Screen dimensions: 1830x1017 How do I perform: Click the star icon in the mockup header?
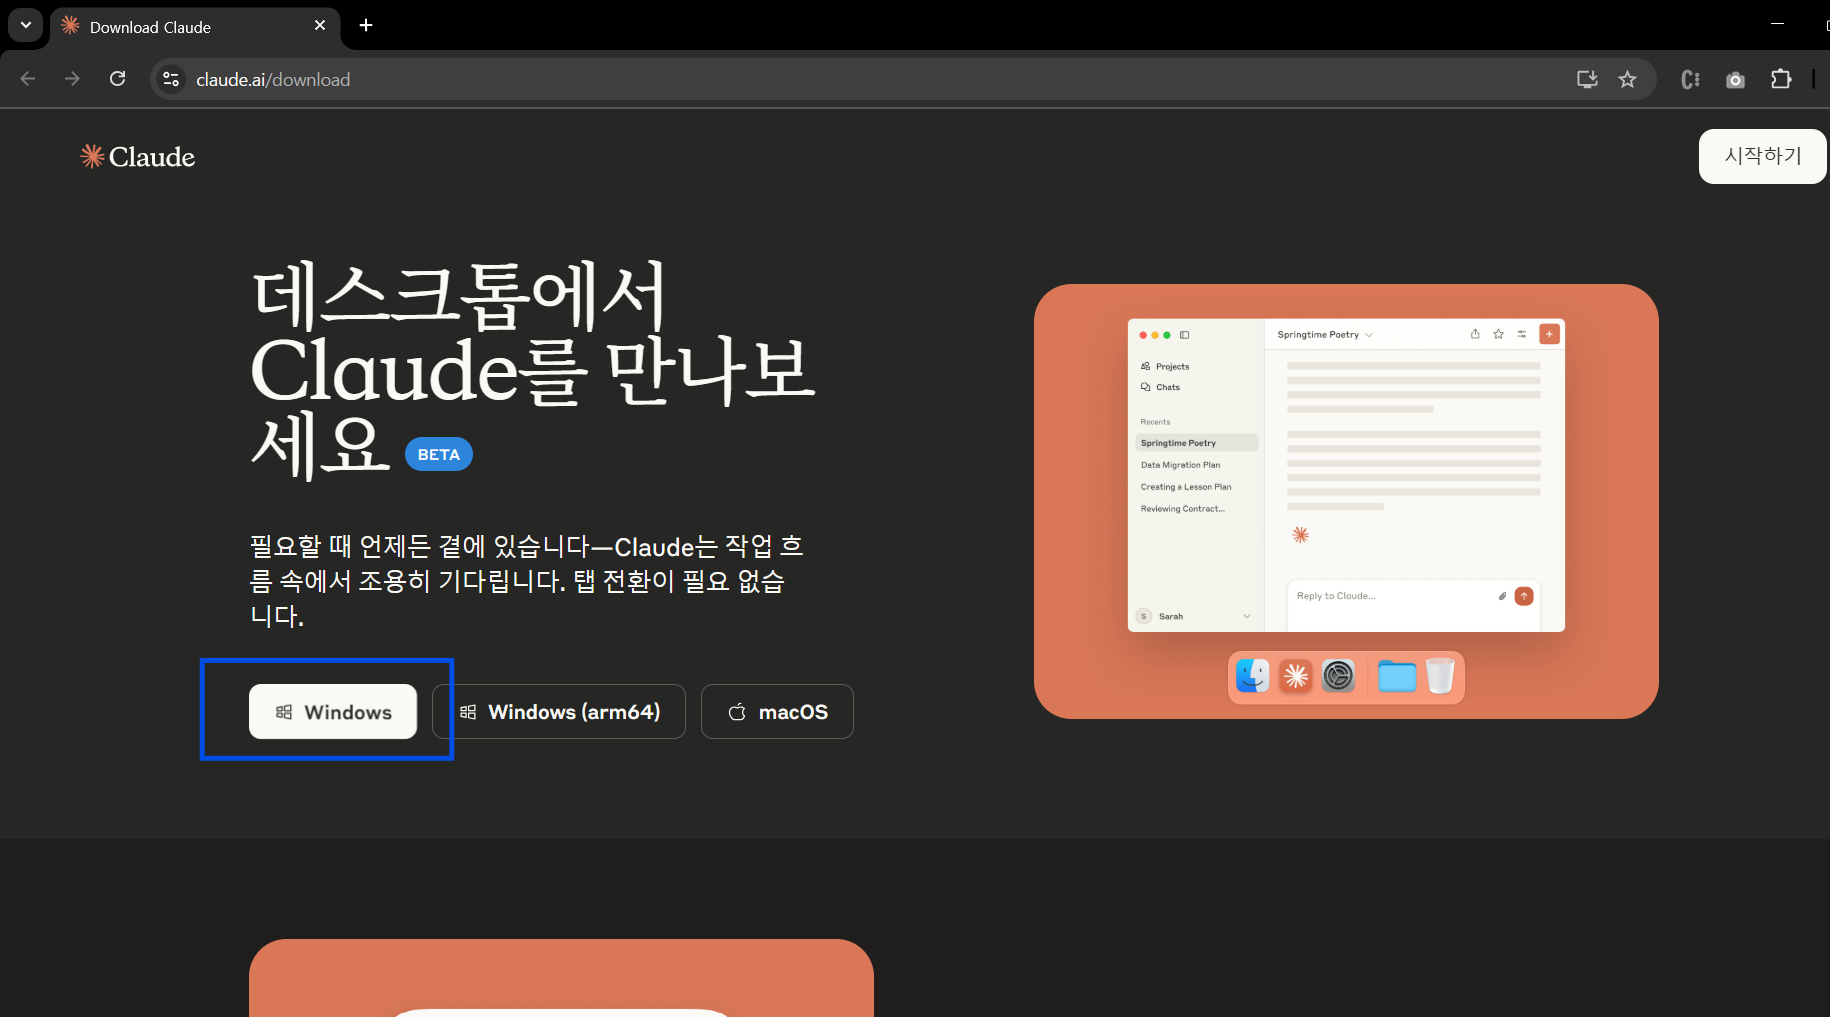coord(1498,334)
